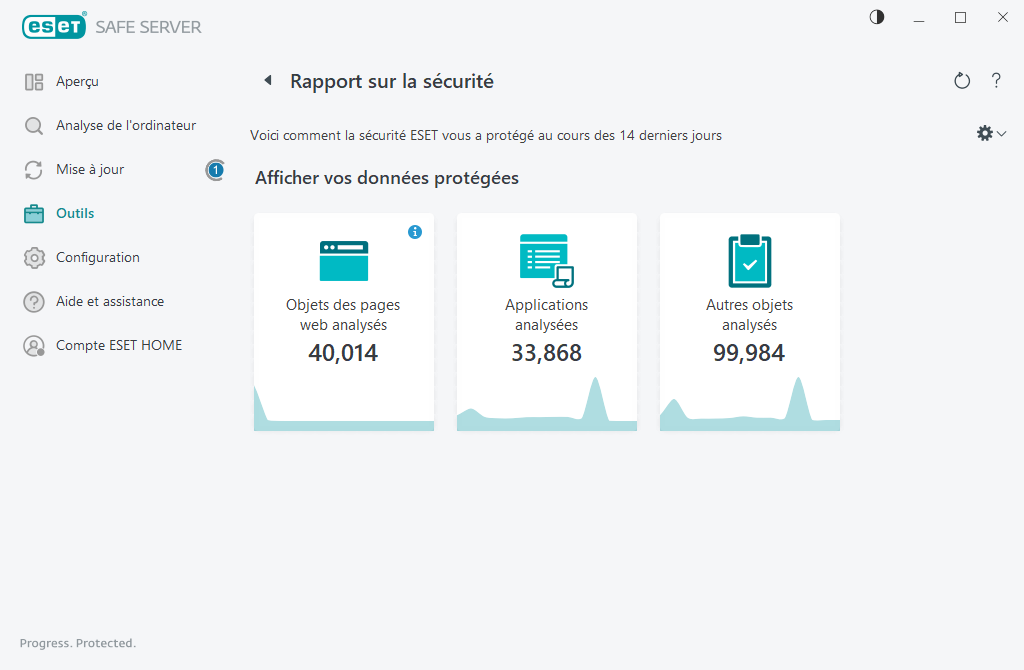Click the analyzed applications list icon
1024x670 pixels.
click(547, 261)
